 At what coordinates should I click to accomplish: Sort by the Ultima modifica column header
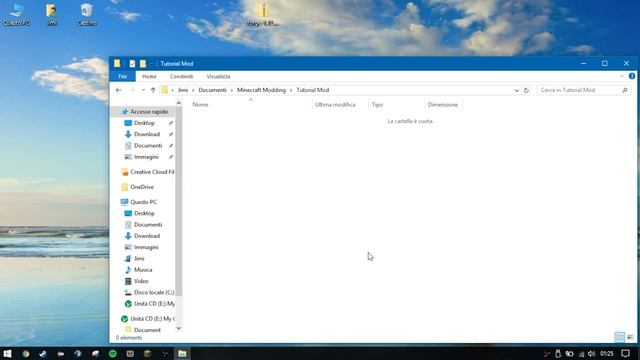[x=340, y=105]
